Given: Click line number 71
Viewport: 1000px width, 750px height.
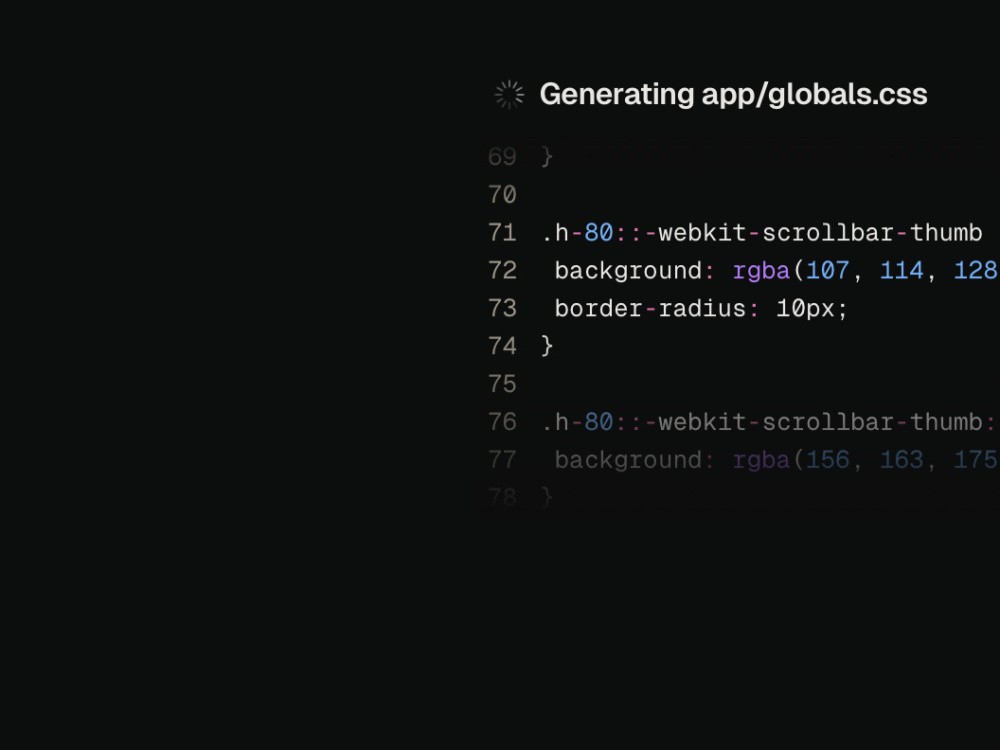Looking at the screenshot, I should pos(502,233).
